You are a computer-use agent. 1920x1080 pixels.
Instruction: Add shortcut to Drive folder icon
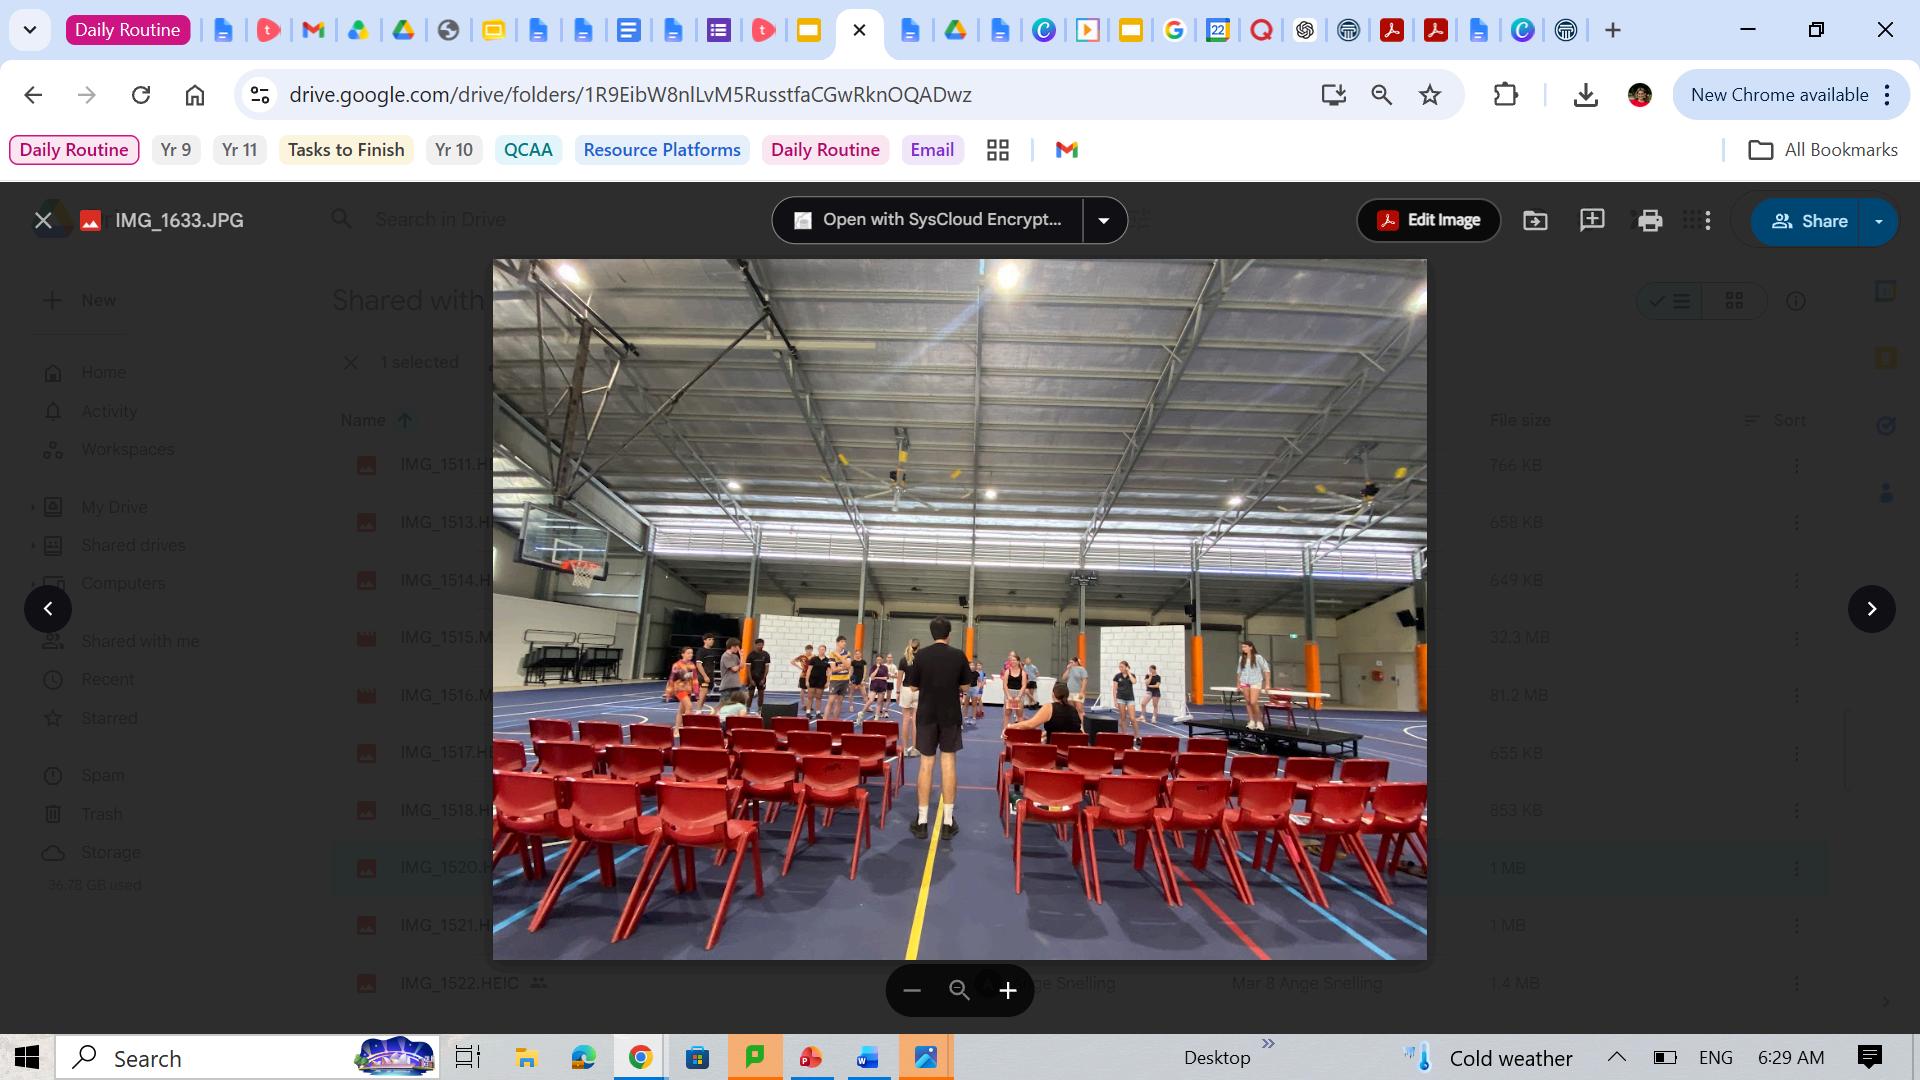pos(1535,221)
